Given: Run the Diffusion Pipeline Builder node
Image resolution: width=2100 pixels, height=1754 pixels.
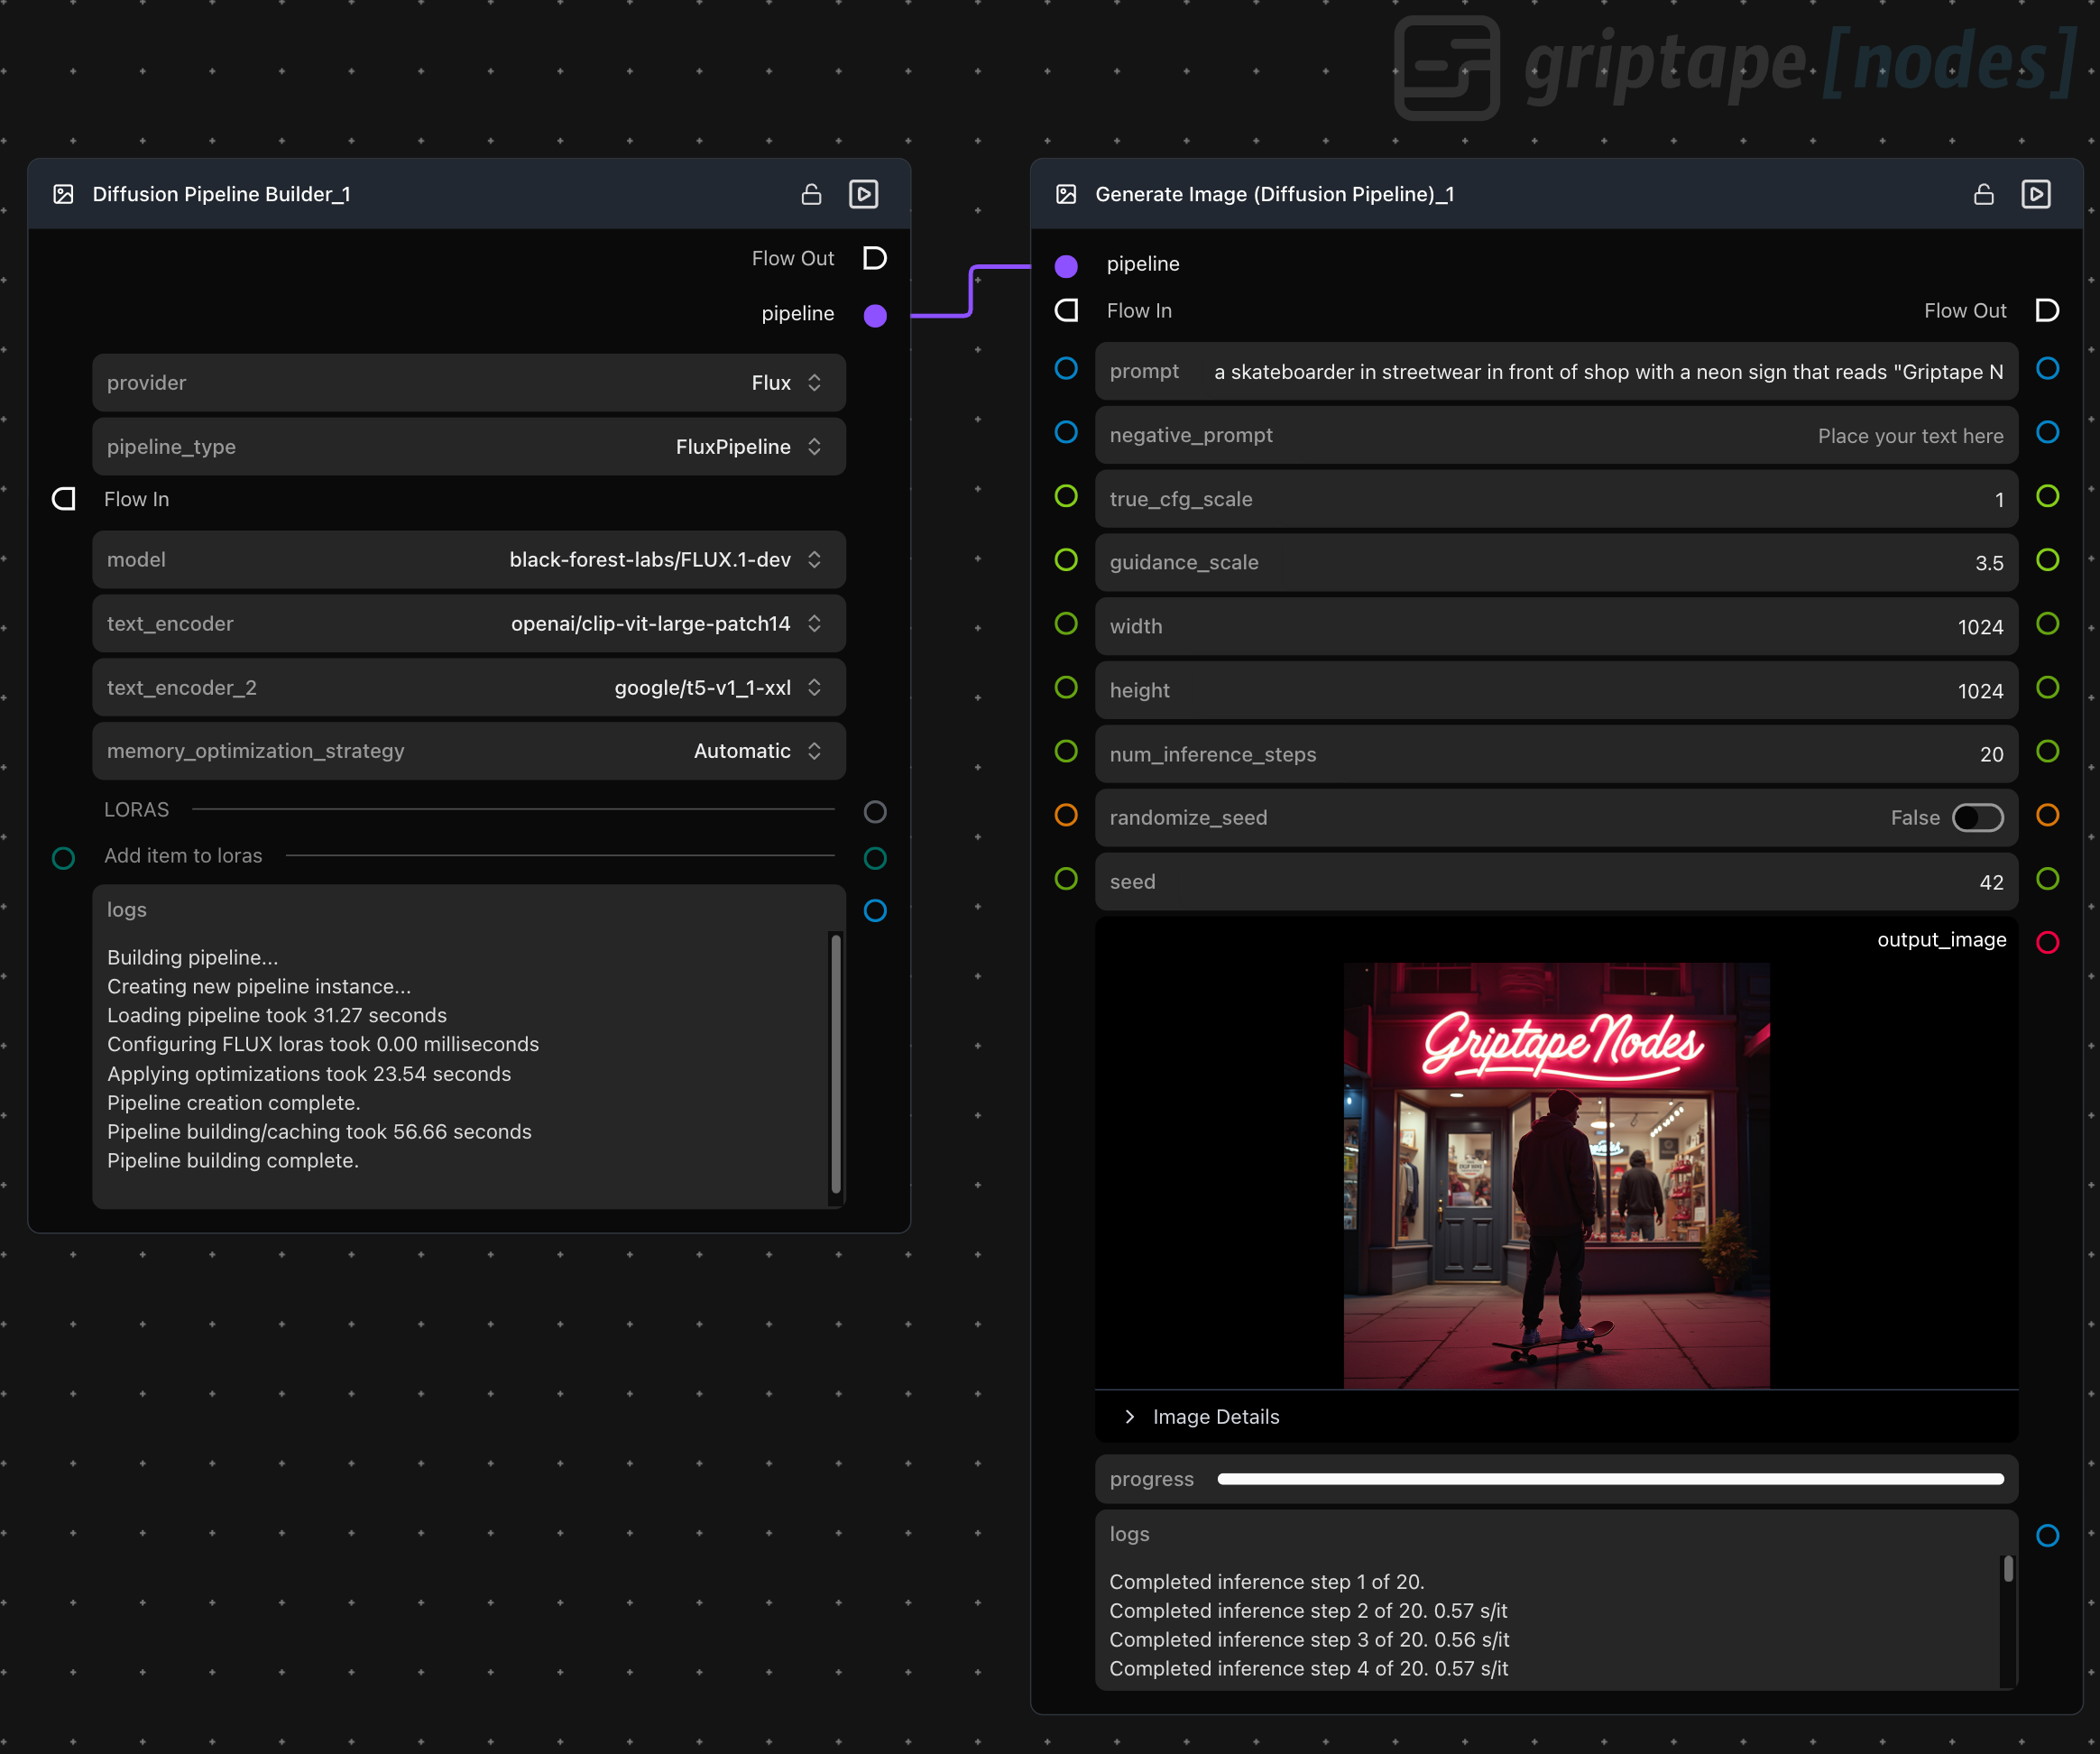Looking at the screenshot, I should tap(863, 194).
